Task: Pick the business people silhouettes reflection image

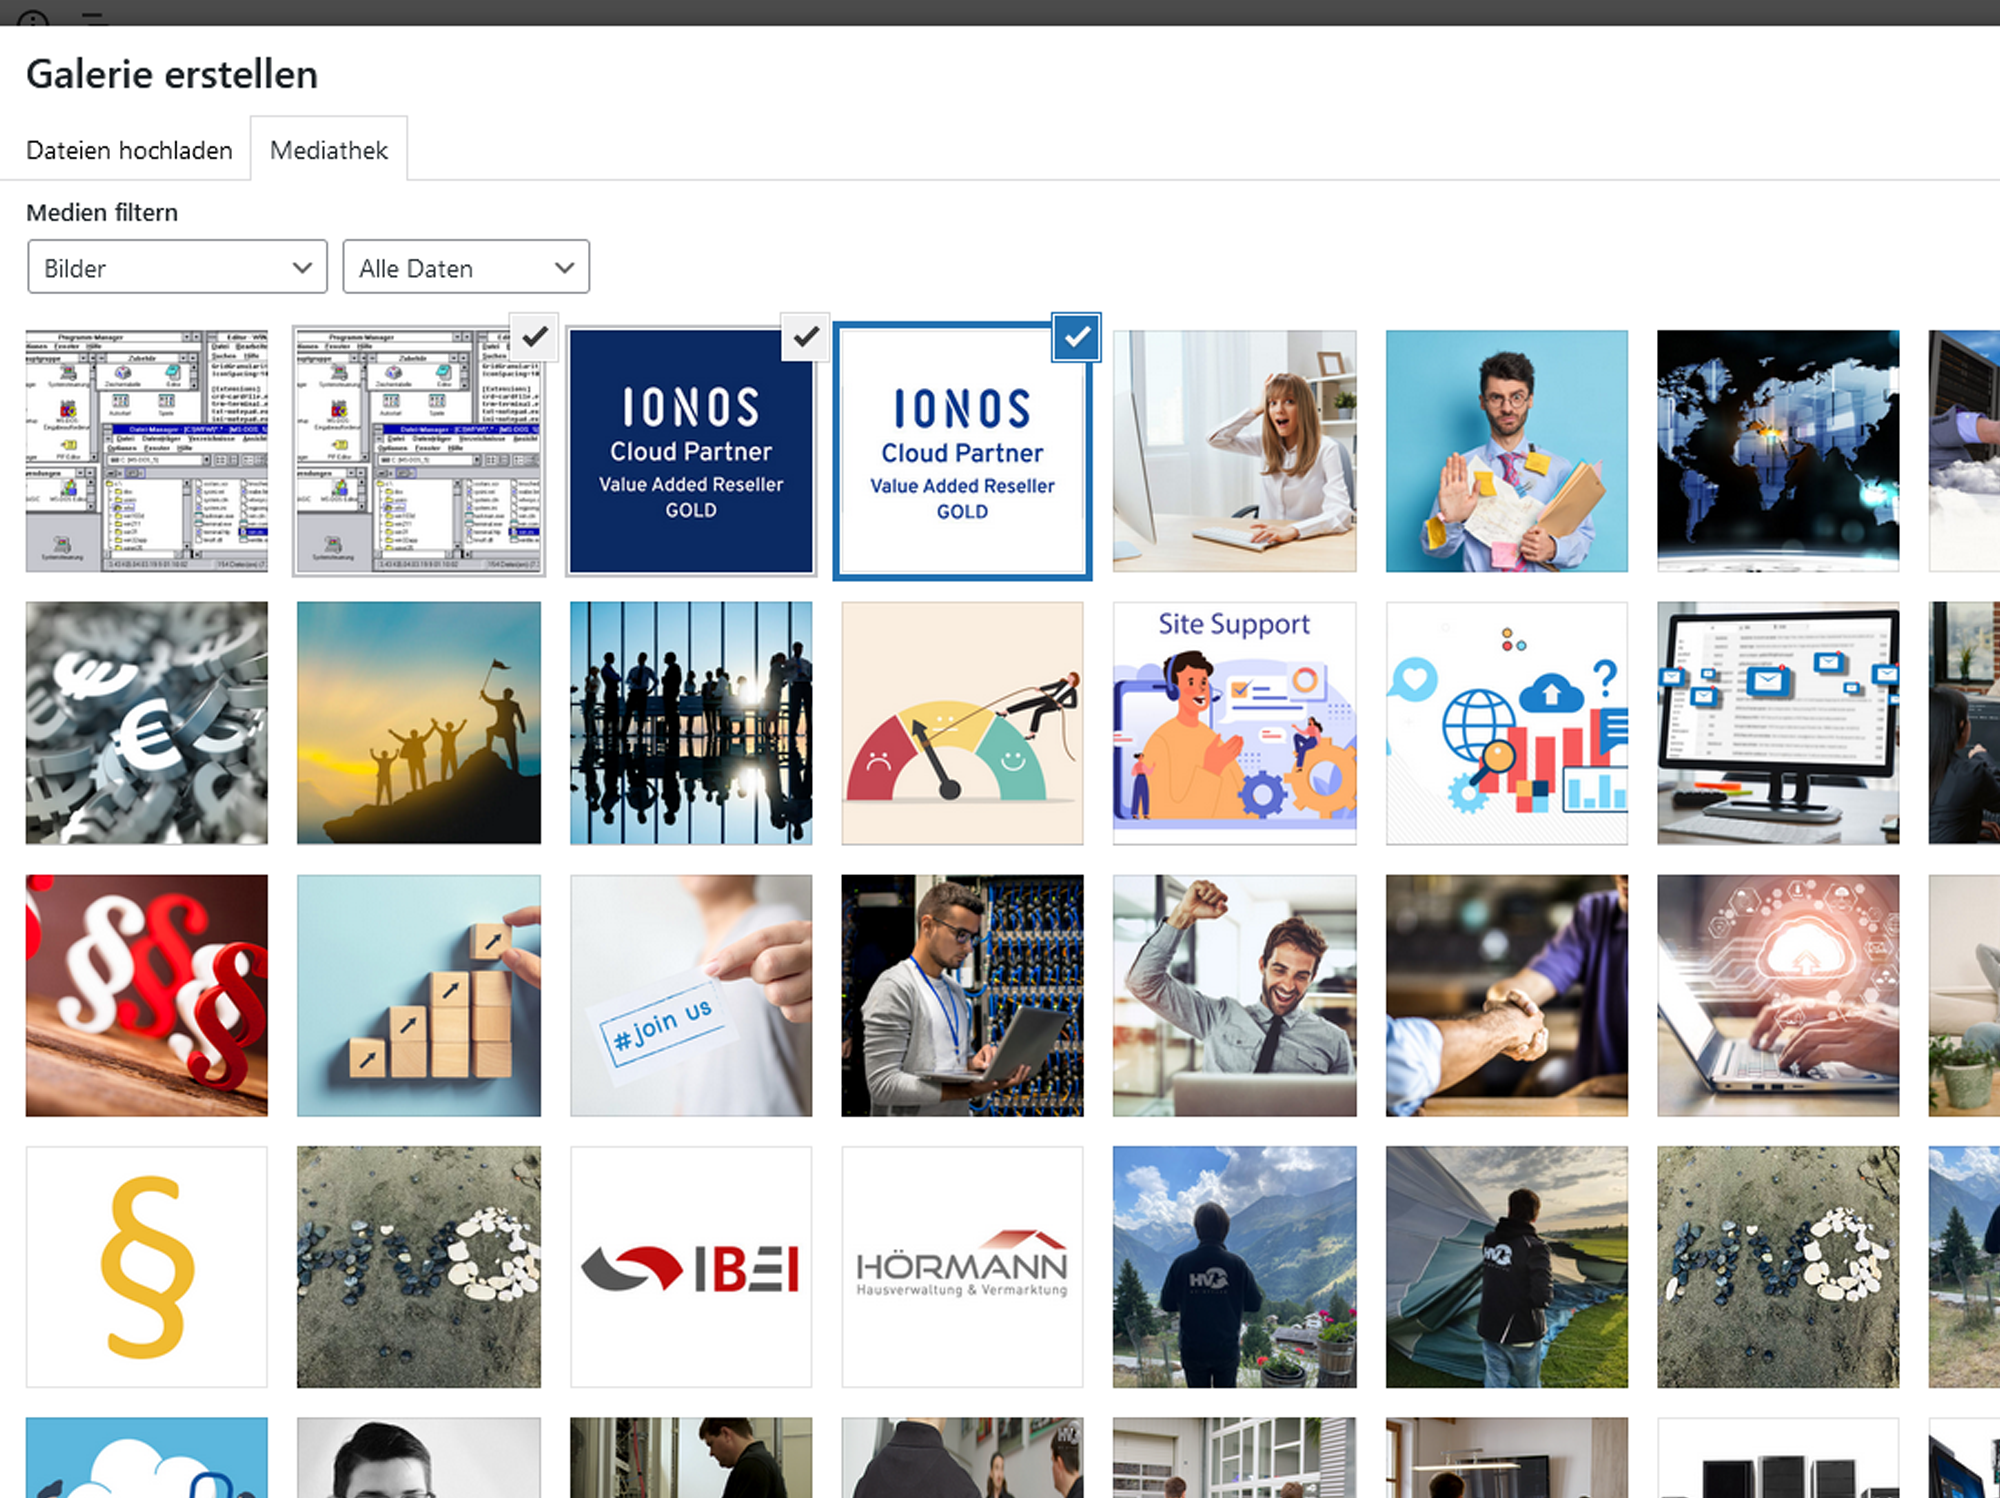Action: [691, 723]
